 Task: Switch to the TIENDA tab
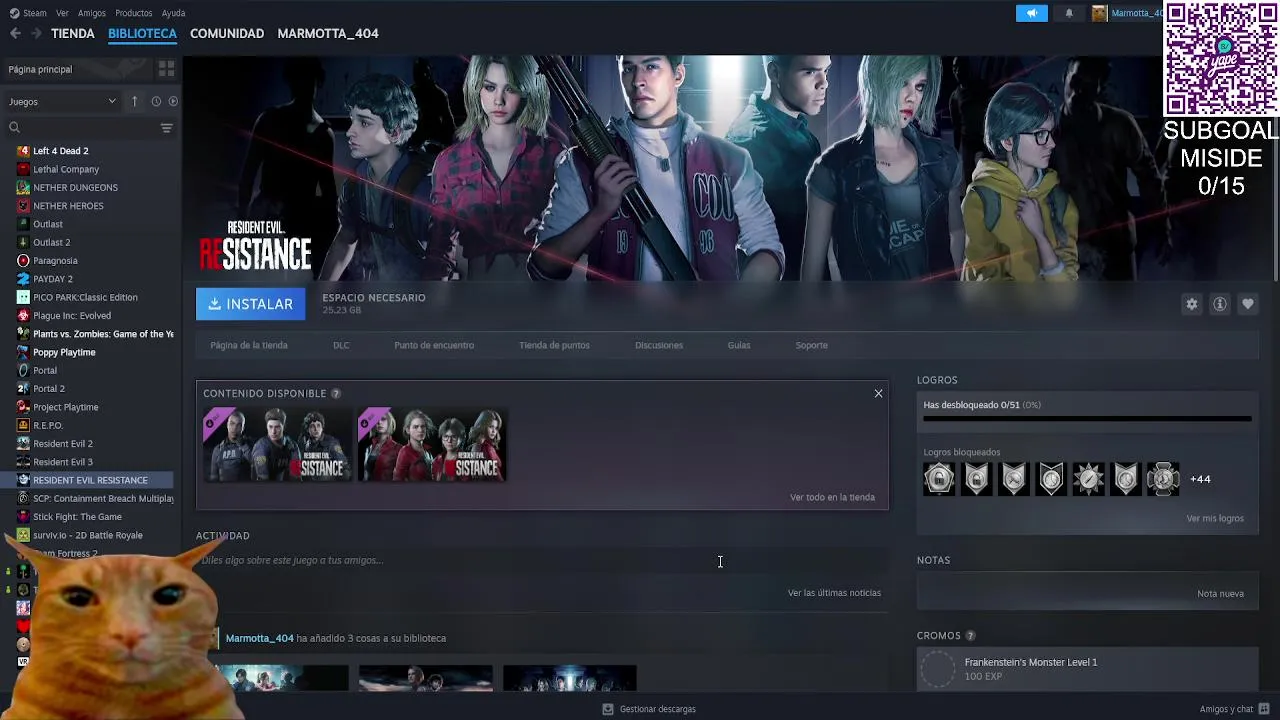click(x=73, y=33)
